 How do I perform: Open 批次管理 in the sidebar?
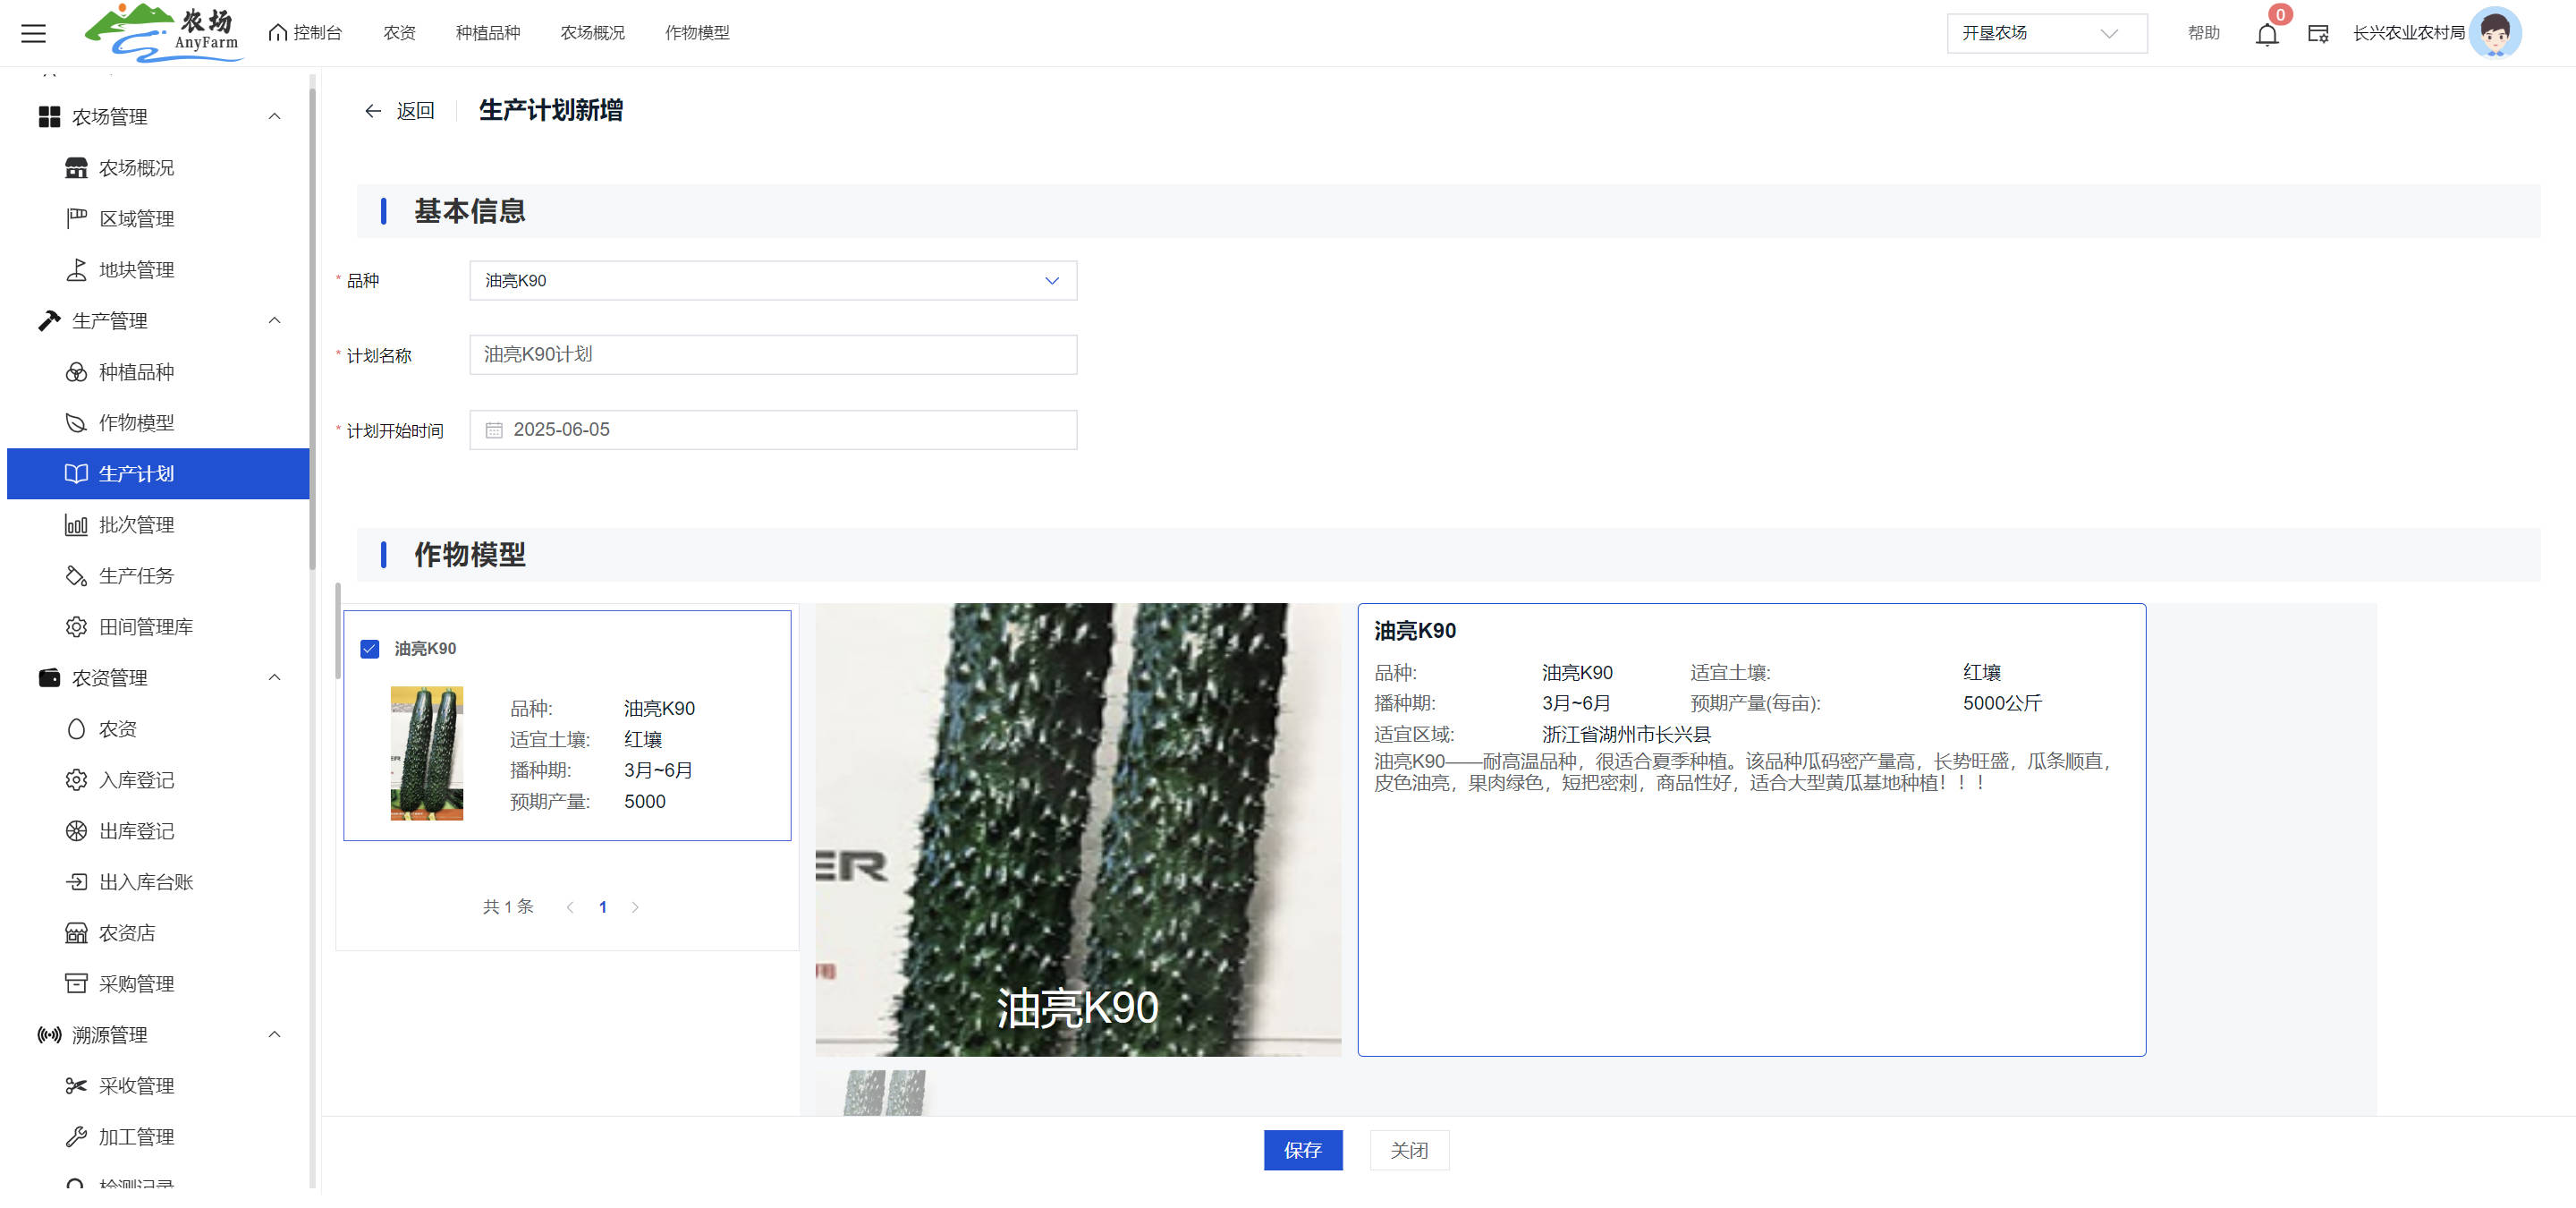coord(136,525)
